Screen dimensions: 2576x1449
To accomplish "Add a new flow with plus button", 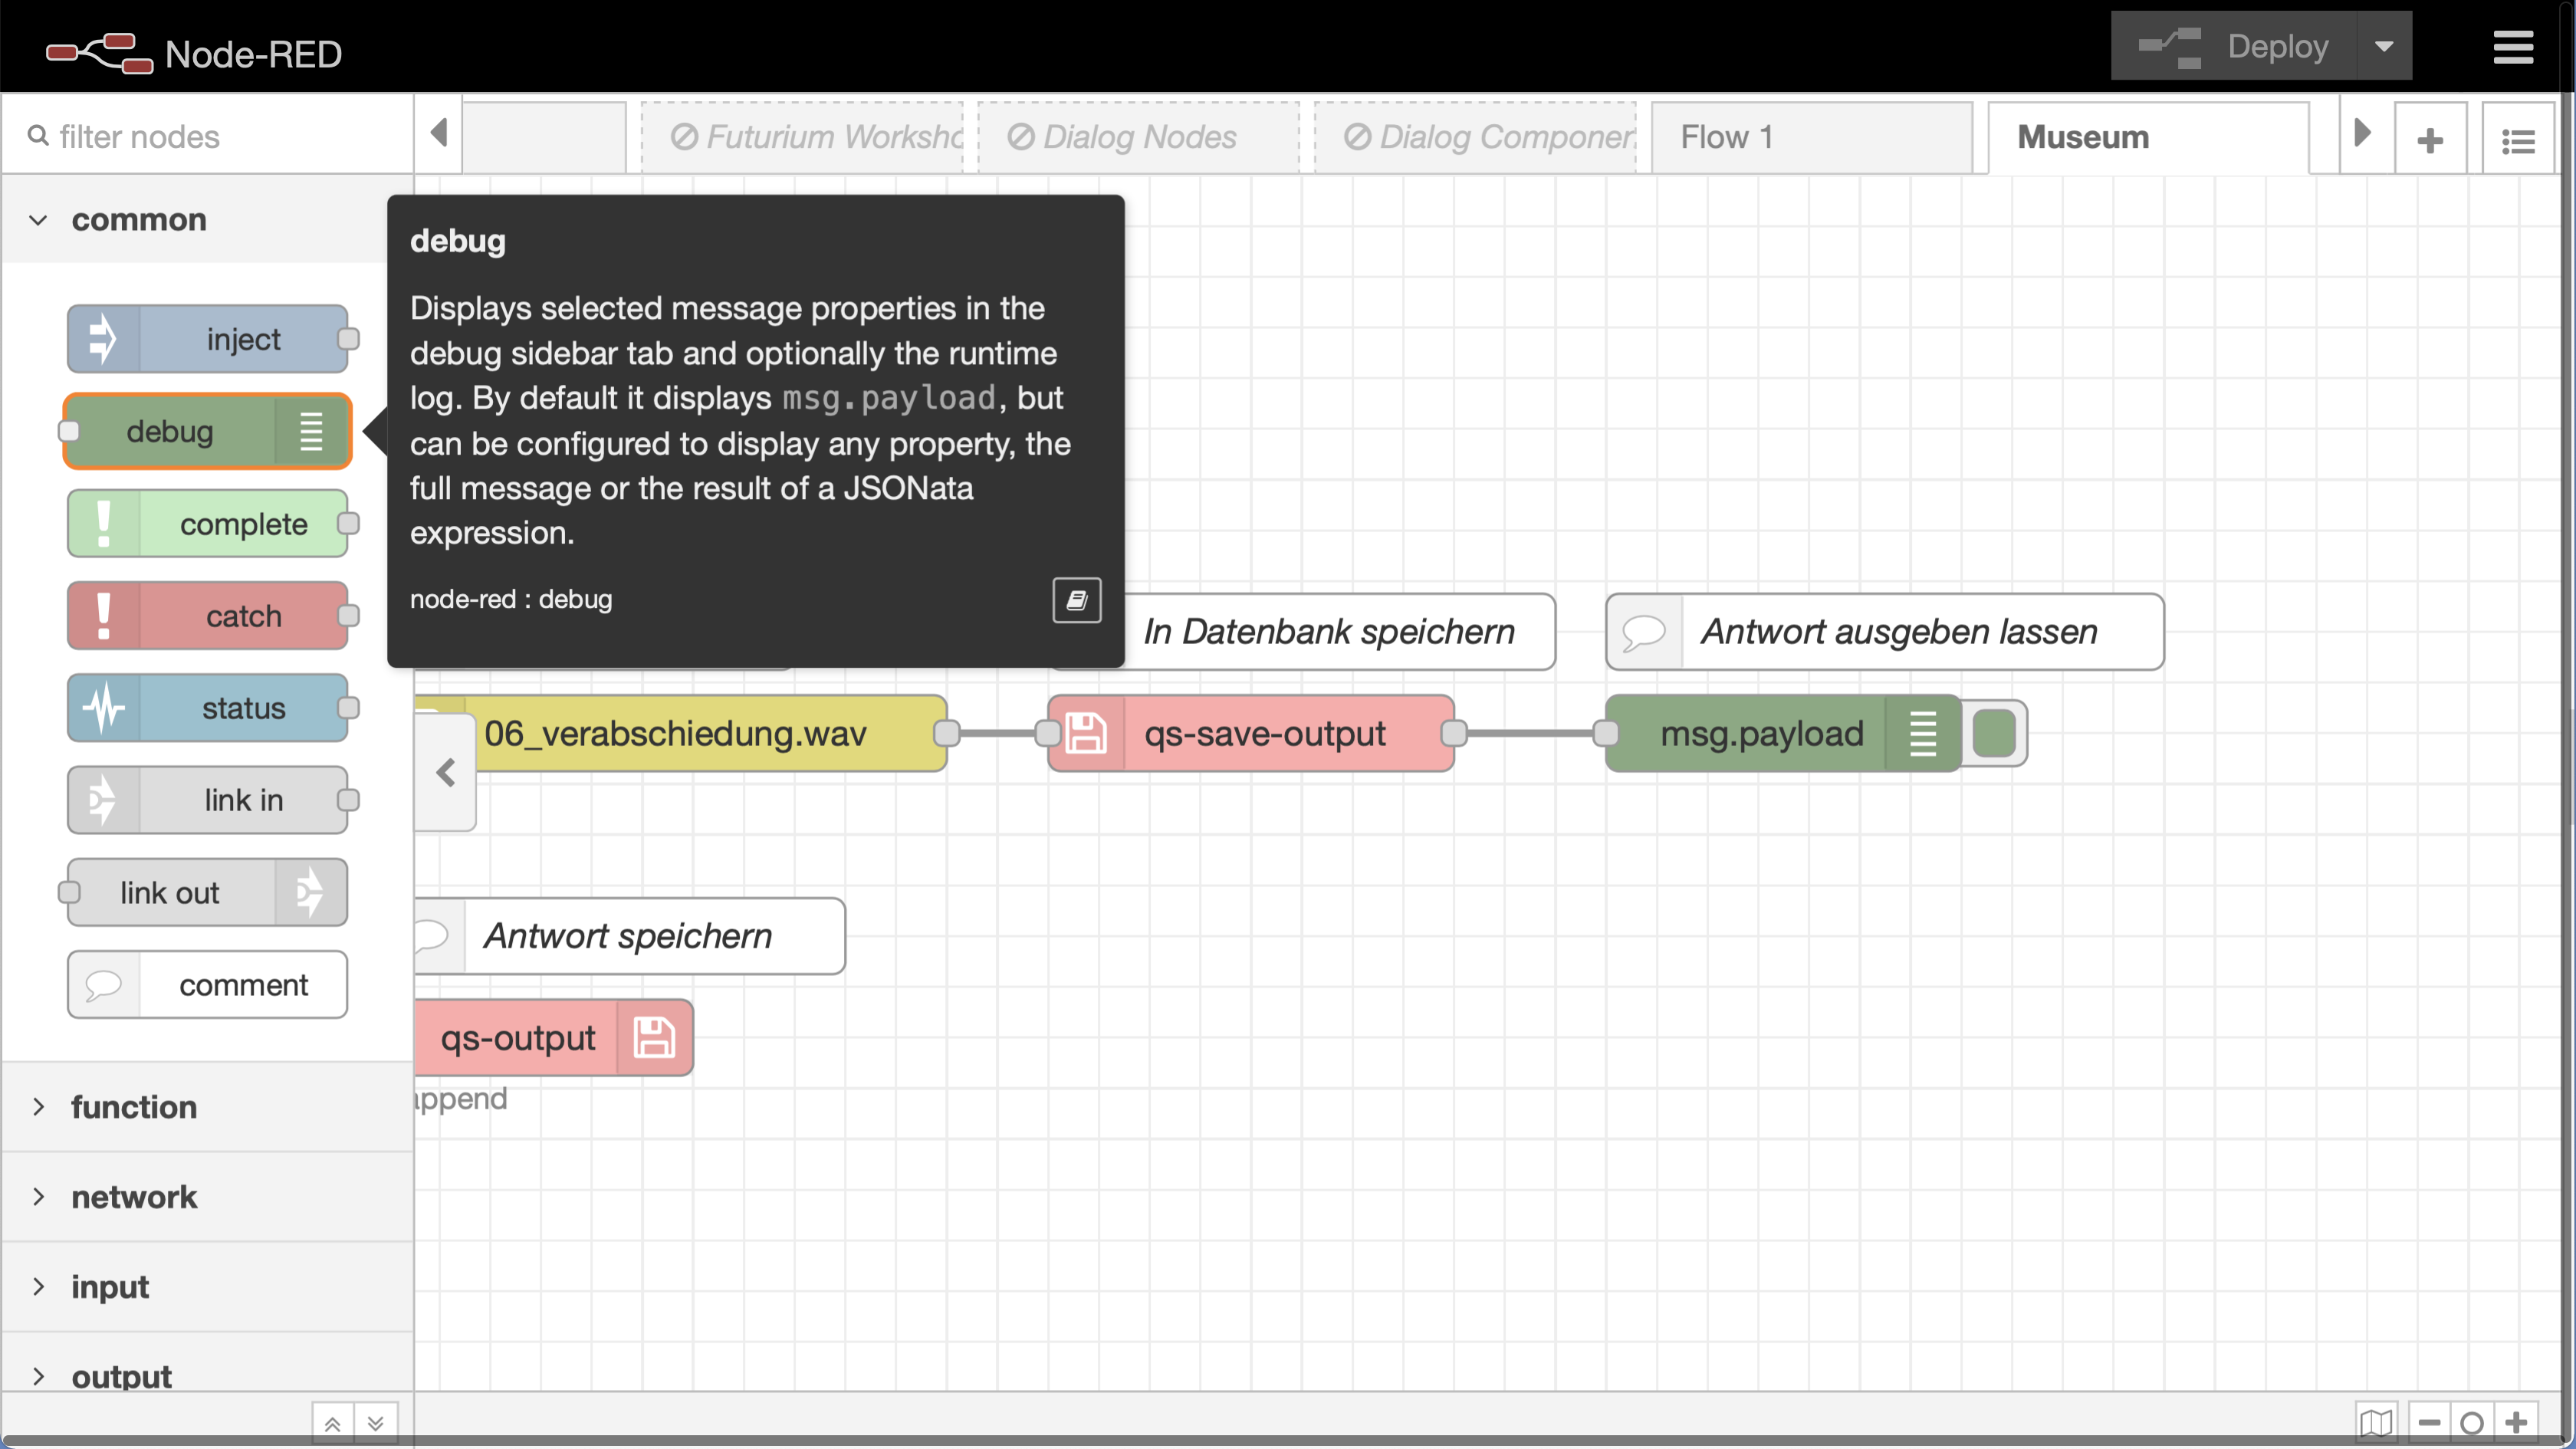I will point(2430,139).
